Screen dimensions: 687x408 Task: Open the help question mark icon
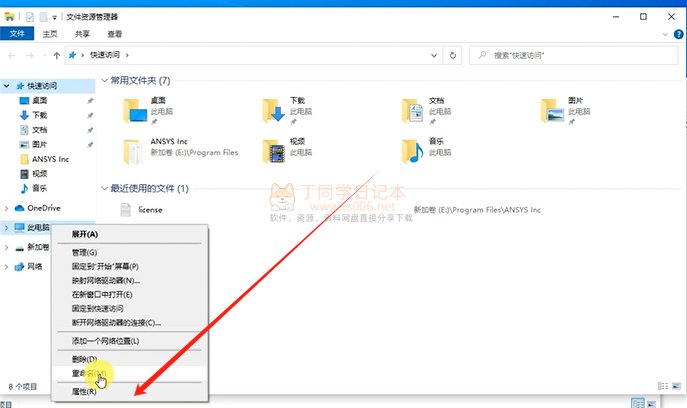click(678, 34)
